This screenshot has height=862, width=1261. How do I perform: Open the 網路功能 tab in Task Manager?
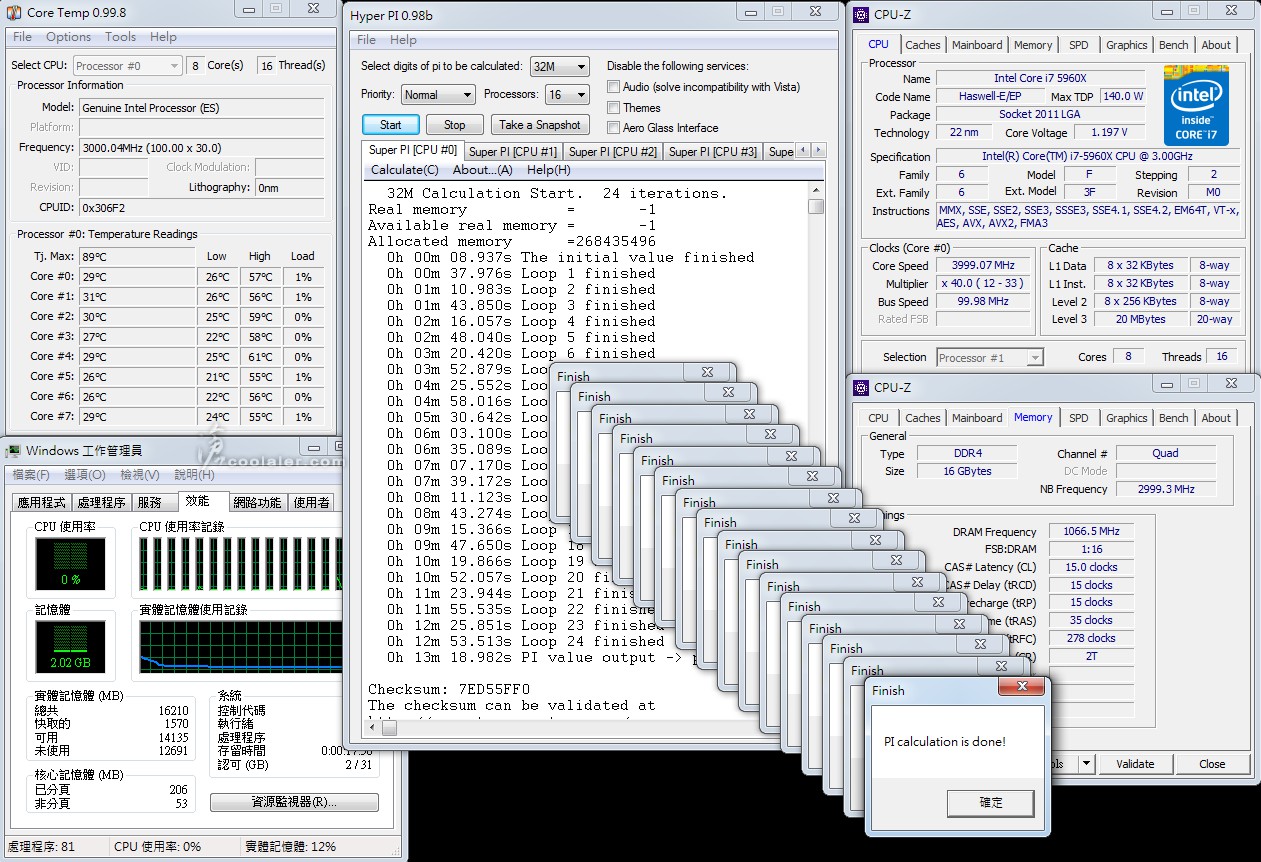click(x=257, y=503)
